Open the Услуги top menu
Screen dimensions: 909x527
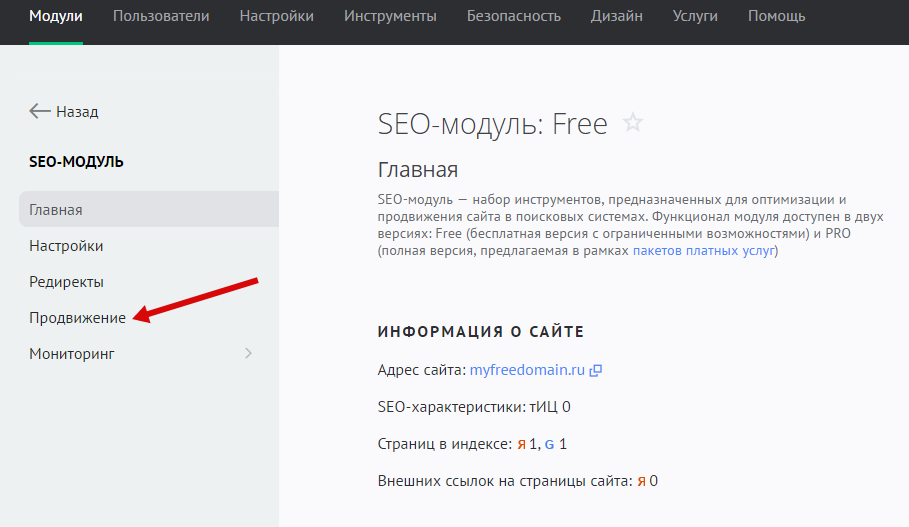[x=696, y=16]
